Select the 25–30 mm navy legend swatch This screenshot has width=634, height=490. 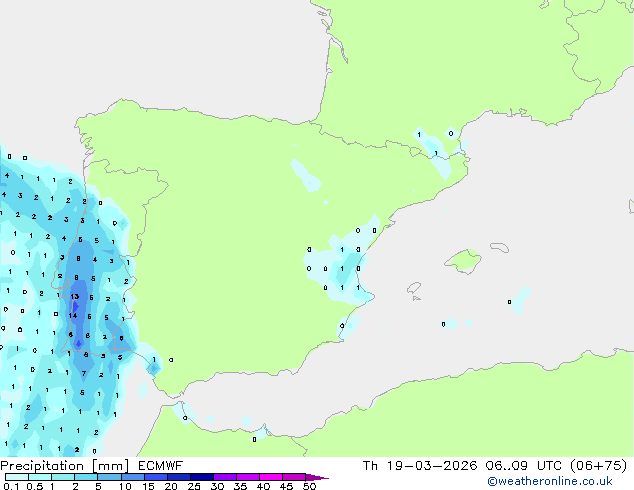[202, 477]
